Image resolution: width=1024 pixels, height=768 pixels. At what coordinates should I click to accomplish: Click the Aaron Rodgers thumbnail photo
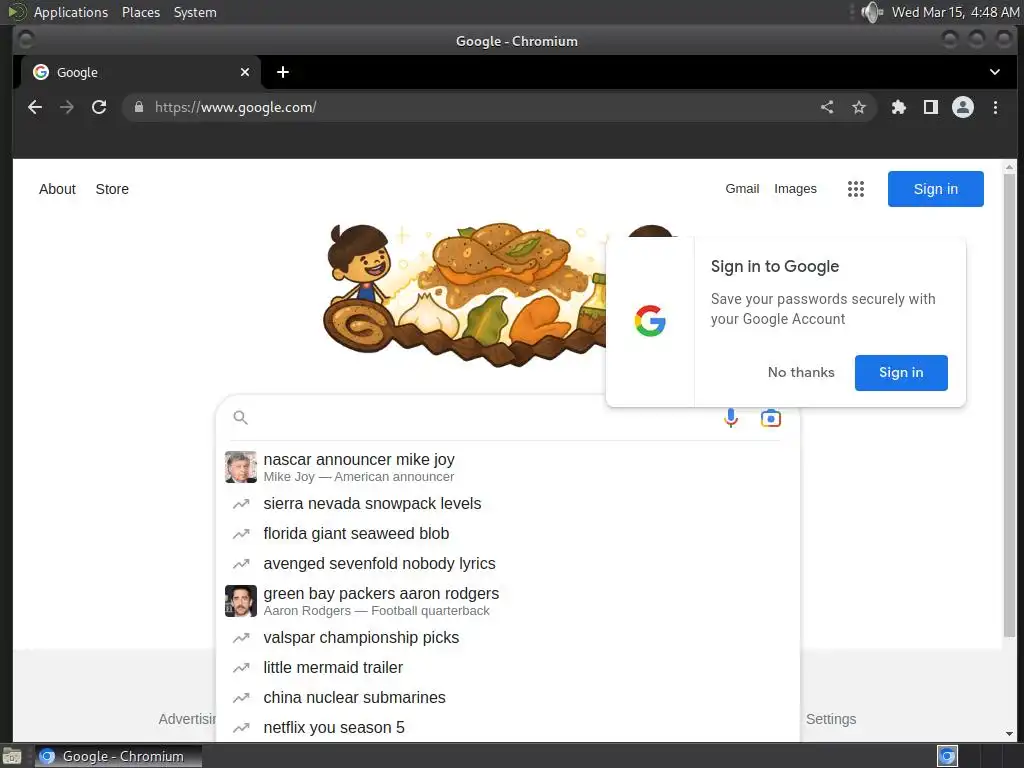tap(240, 601)
